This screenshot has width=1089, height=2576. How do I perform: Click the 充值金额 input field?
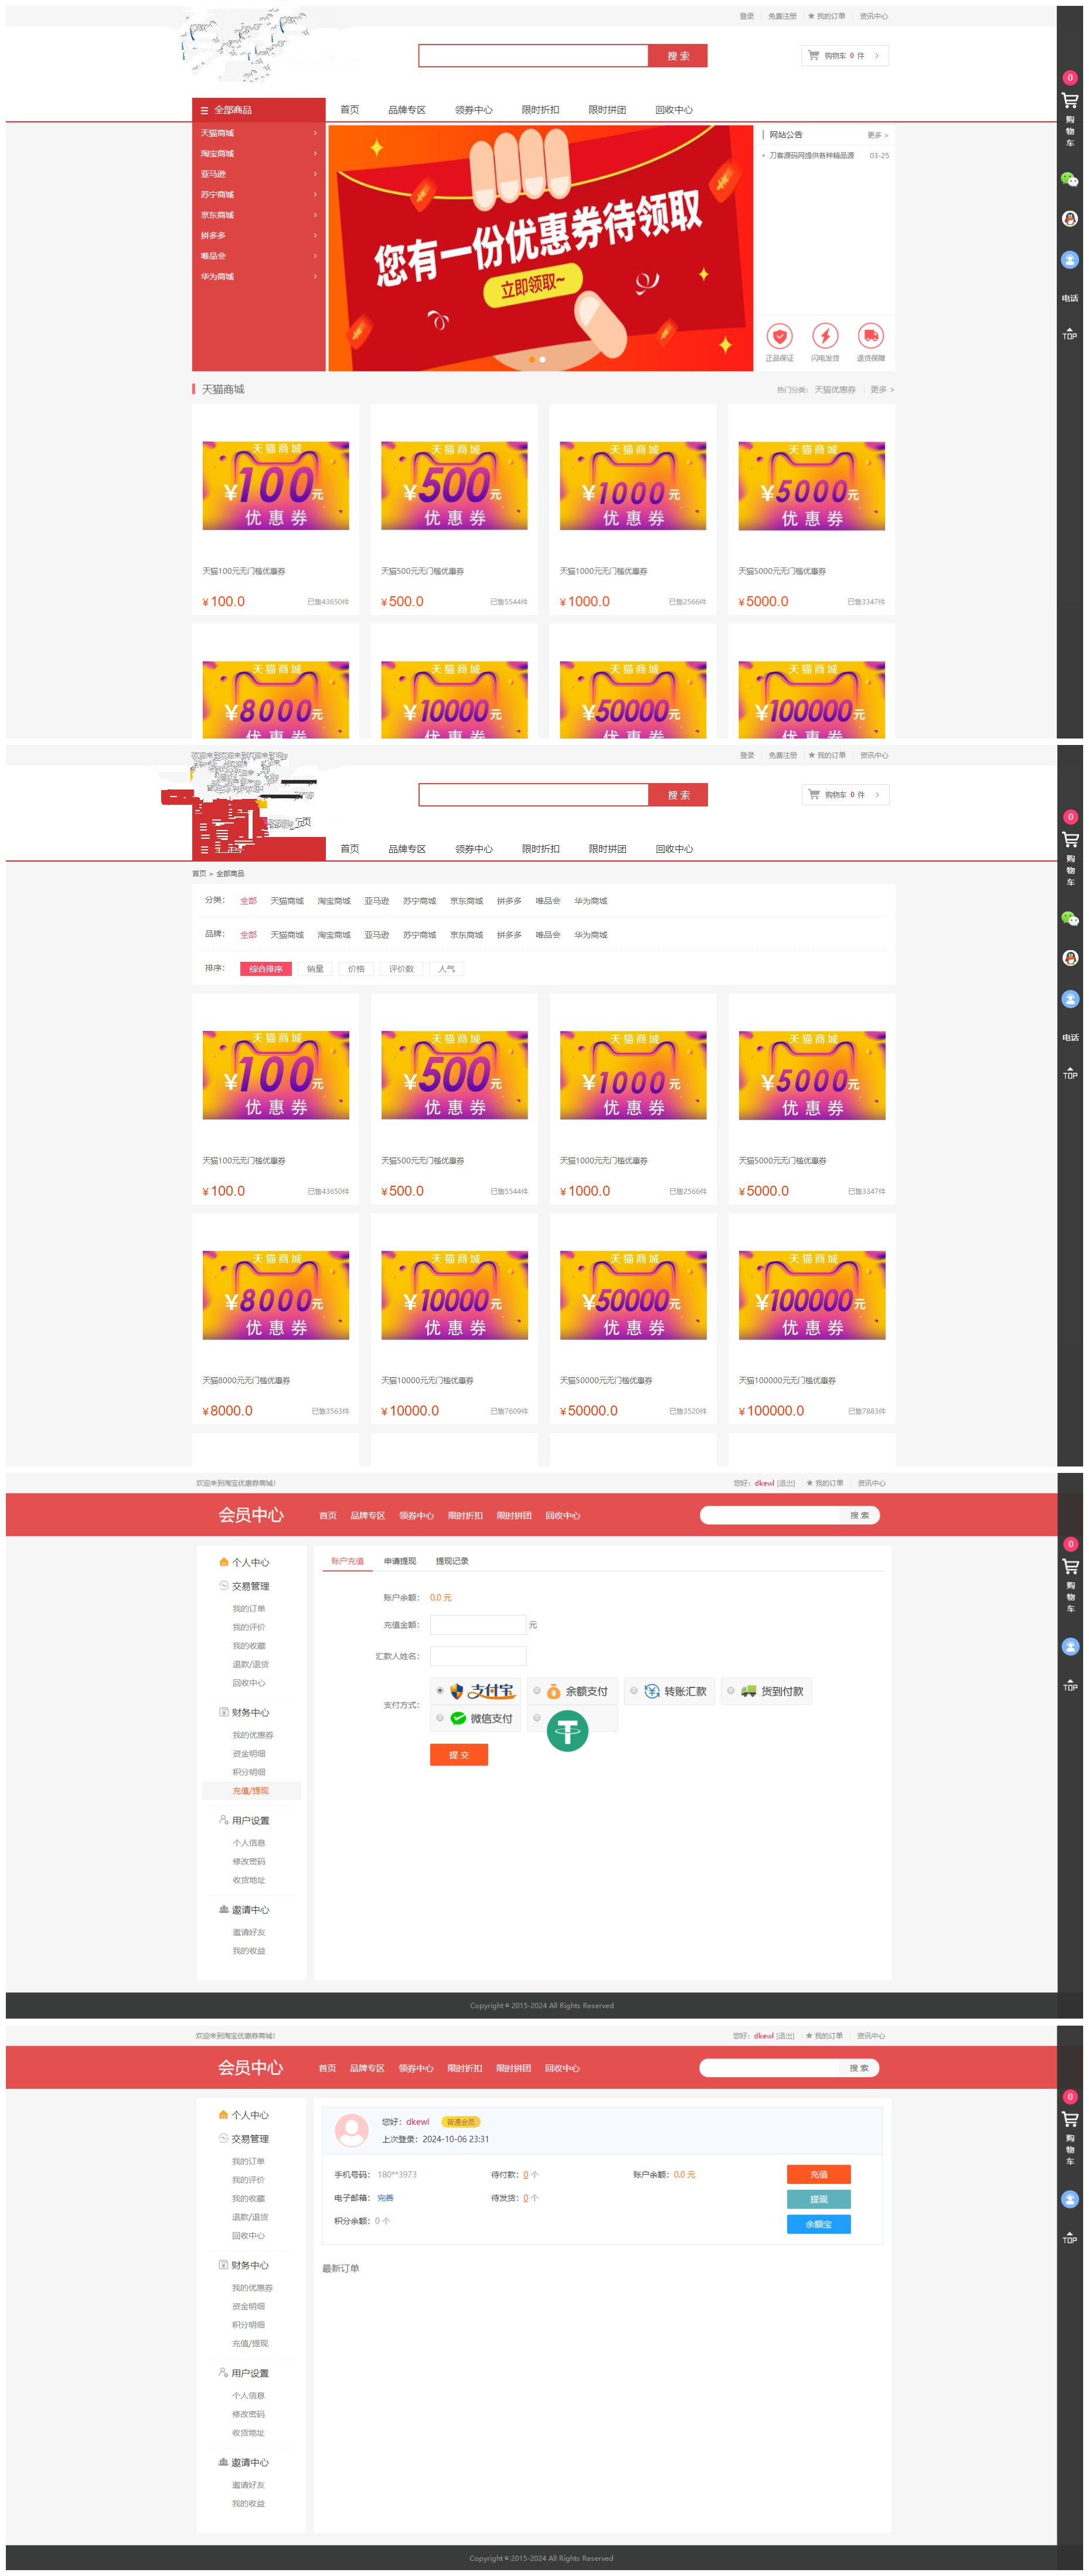coord(477,1624)
